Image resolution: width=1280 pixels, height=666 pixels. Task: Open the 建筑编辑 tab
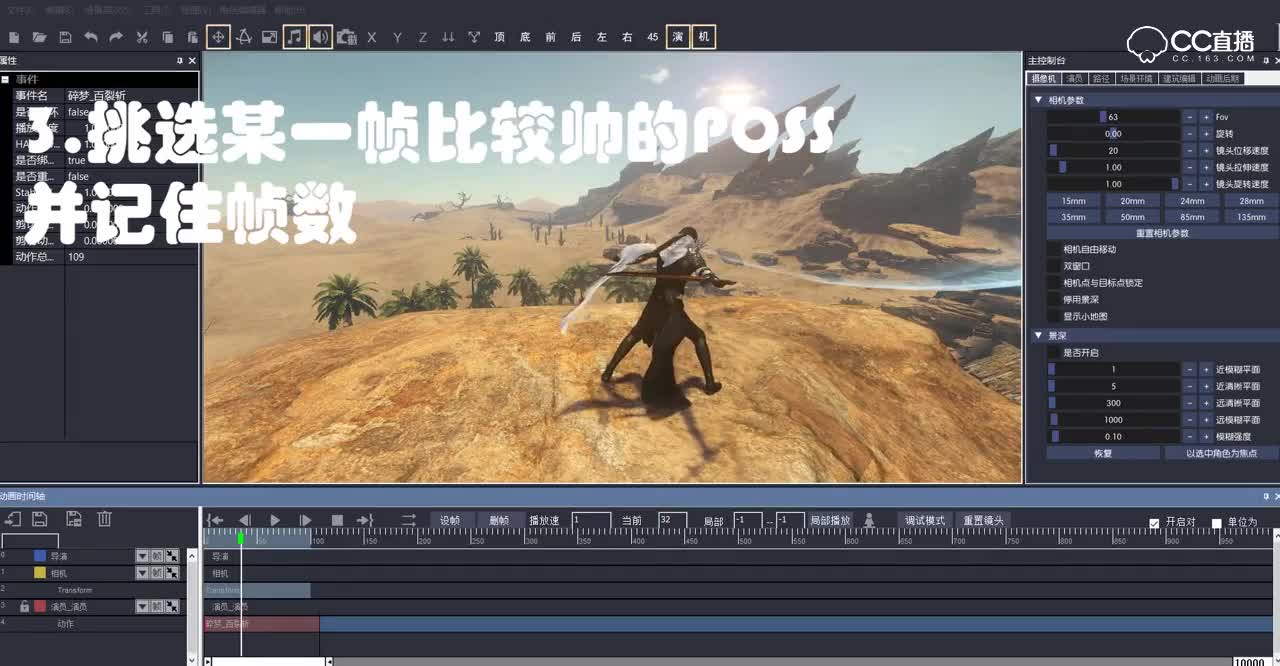point(1179,78)
